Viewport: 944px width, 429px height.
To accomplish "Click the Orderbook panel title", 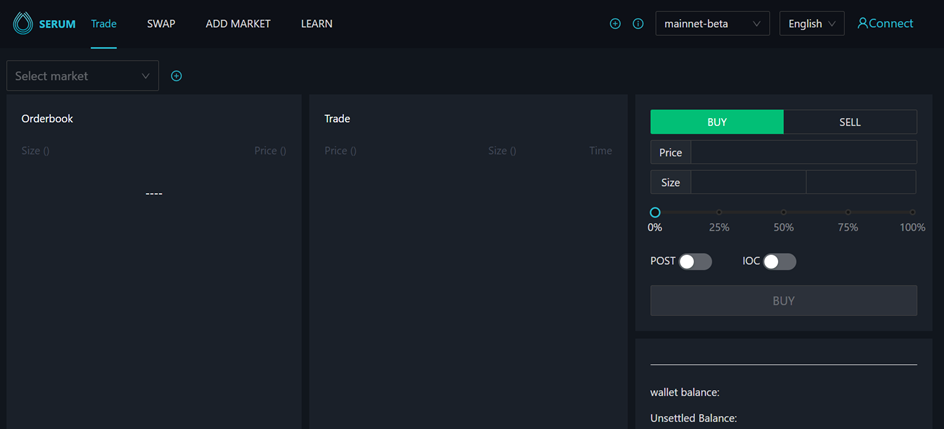I will [x=47, y=119].
